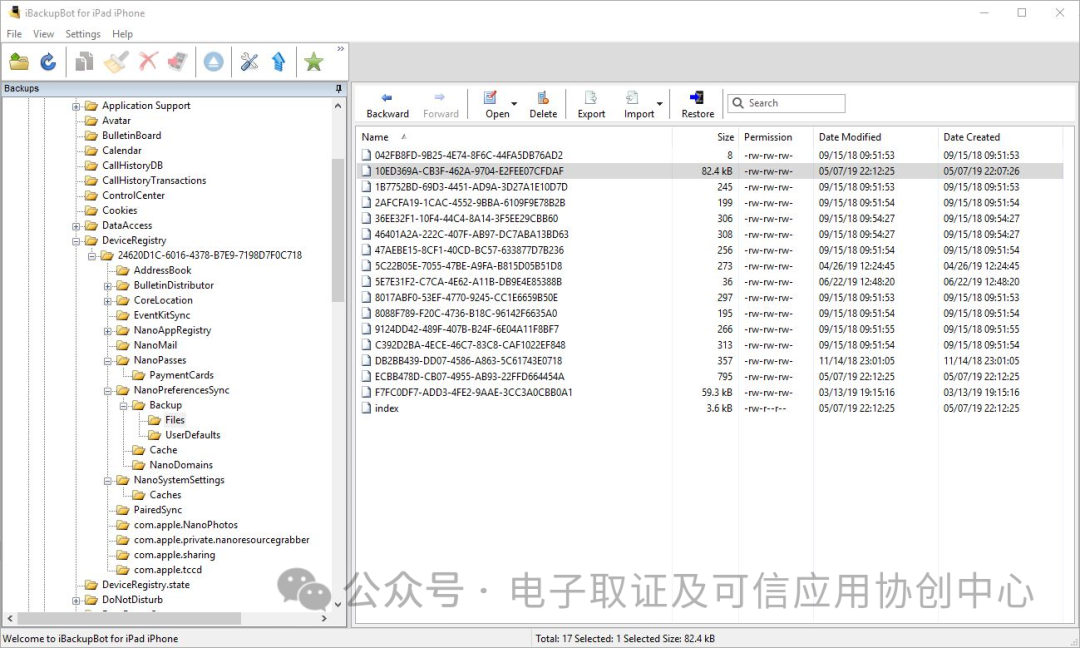Click the Search input field
The image size is (1080, 648).
(x=787, y=103)
